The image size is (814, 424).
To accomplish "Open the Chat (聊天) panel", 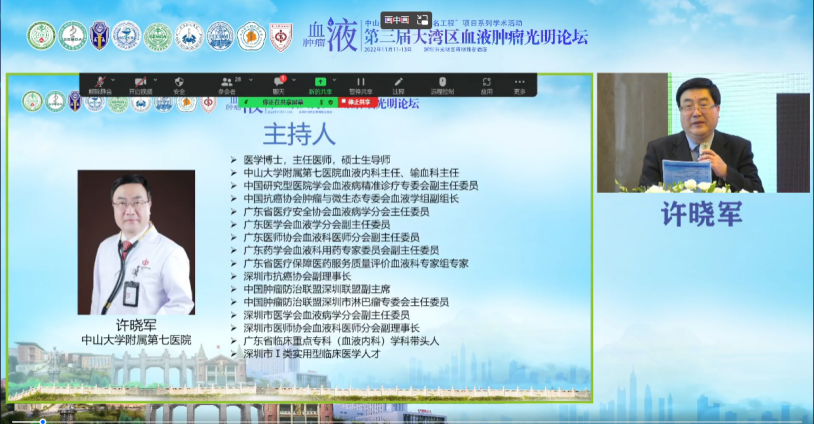I will click(x=279, y=85).
